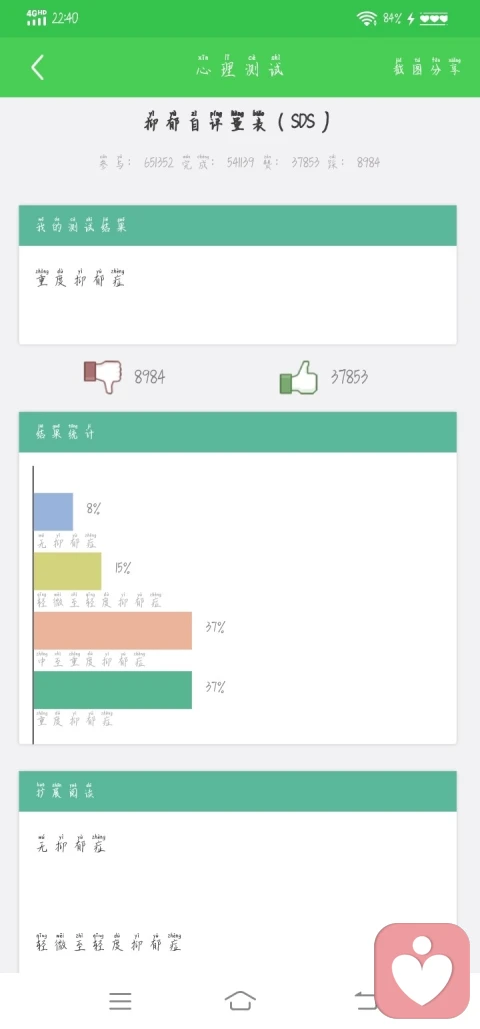
Task: Select the yellow 15% bar
Action: pyautogui.click(x=68, y=571)
